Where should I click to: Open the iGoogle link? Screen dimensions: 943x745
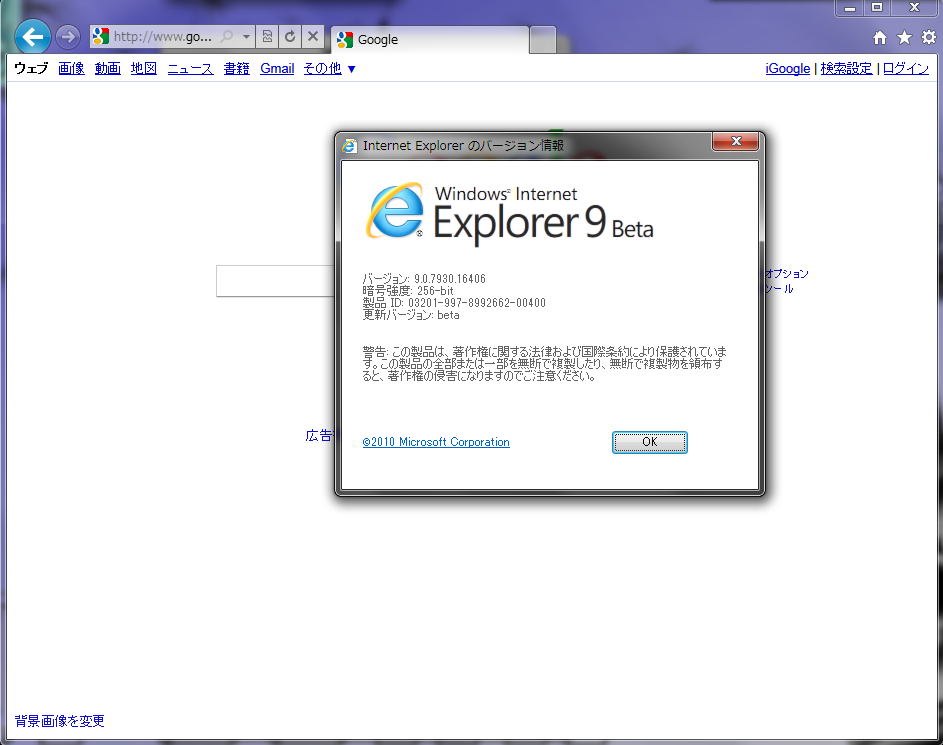[x=788, y=69]
